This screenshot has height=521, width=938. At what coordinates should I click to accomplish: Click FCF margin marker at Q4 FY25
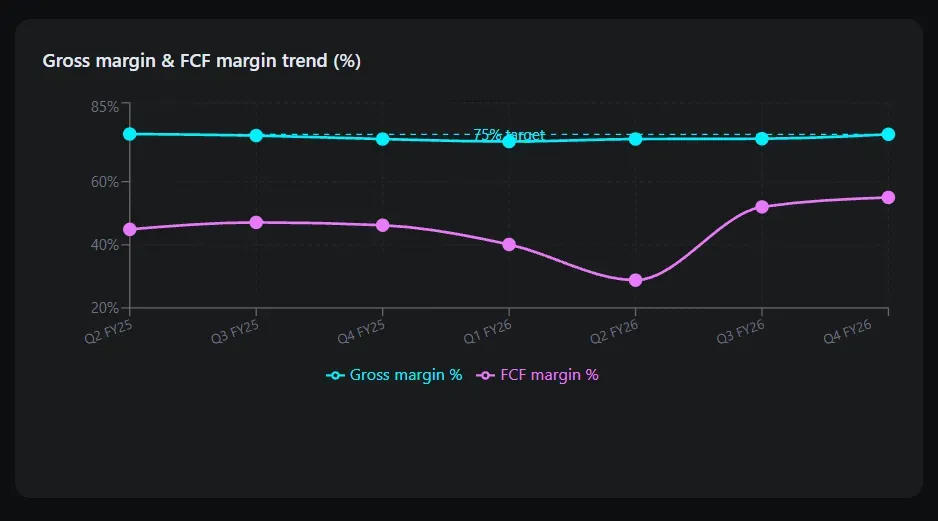pos(382,225)
